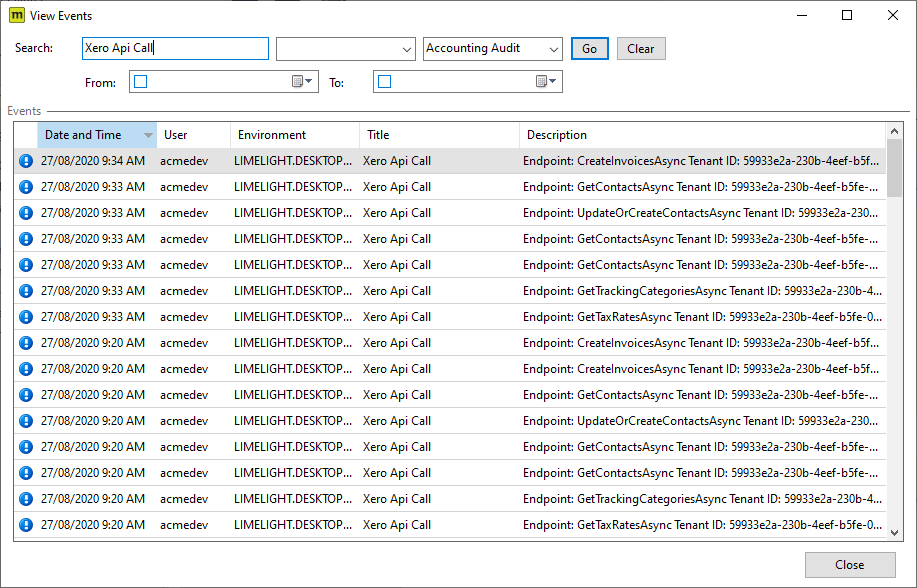This screenshot has height=588, width=917.
Task: Click the Clear button
Action: pos(641,49)
